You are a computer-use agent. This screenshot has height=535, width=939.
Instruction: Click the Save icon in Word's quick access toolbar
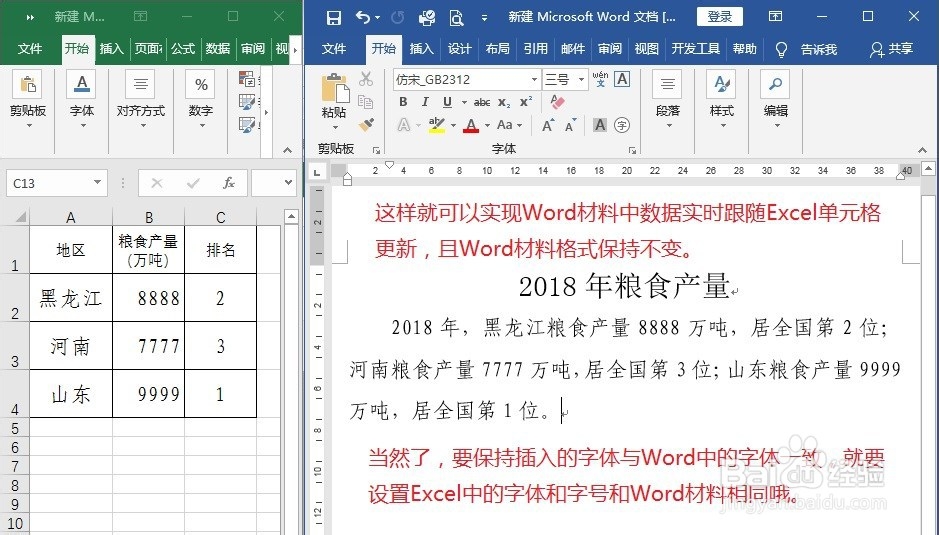point(334,17)
